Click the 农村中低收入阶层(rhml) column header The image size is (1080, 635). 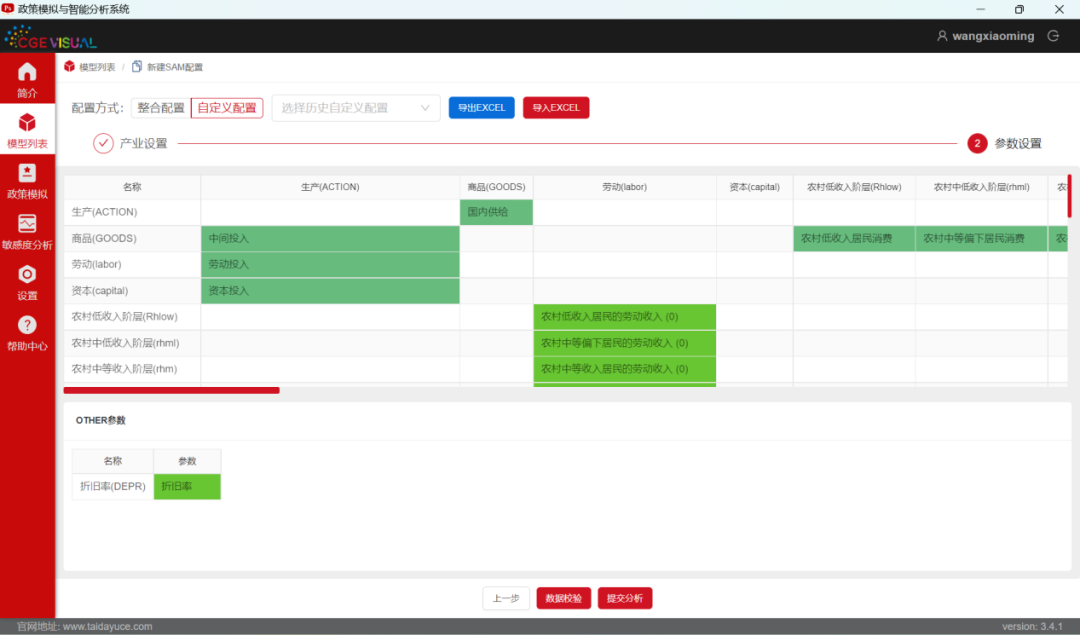(982, 187)
